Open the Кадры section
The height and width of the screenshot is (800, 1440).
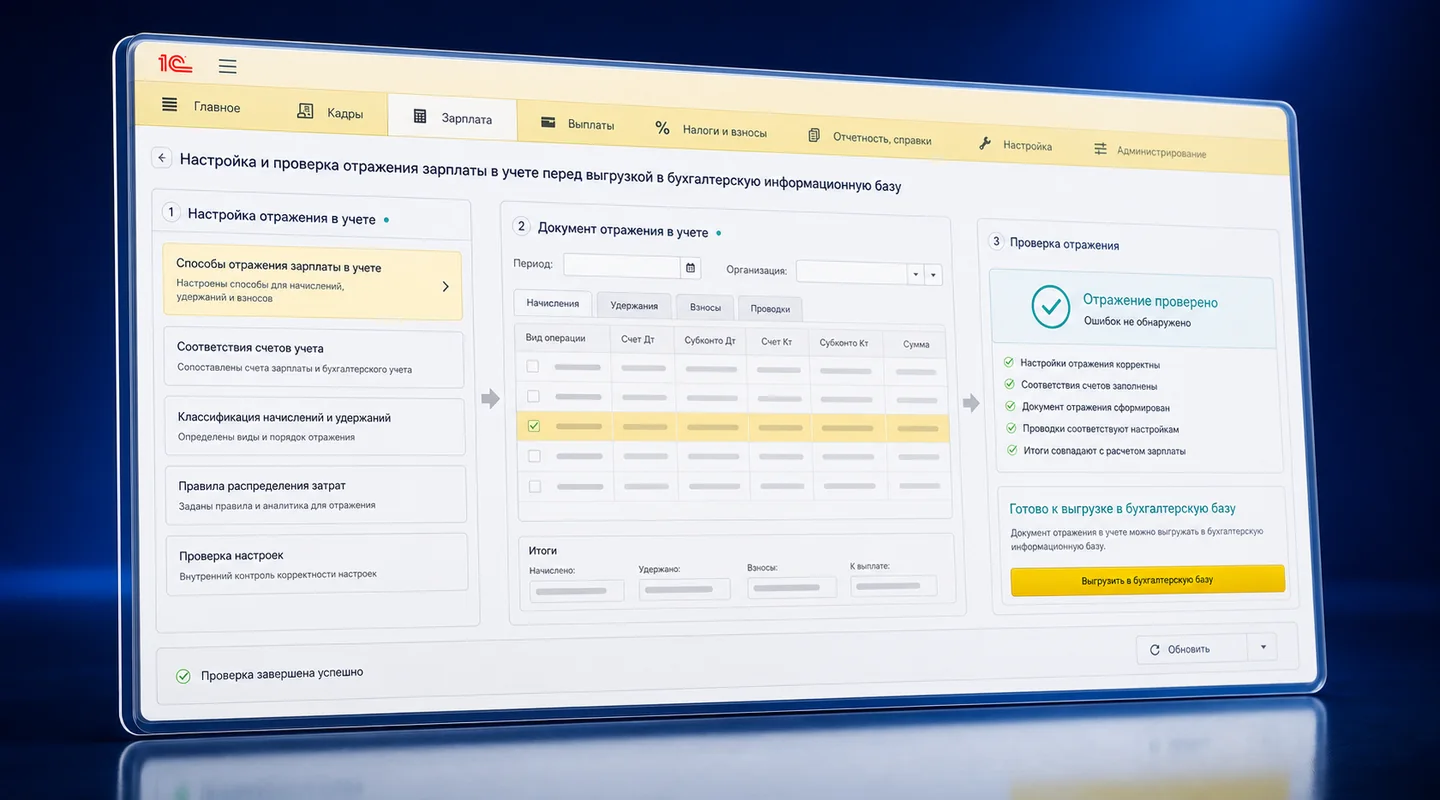click(x=330, y=112)
